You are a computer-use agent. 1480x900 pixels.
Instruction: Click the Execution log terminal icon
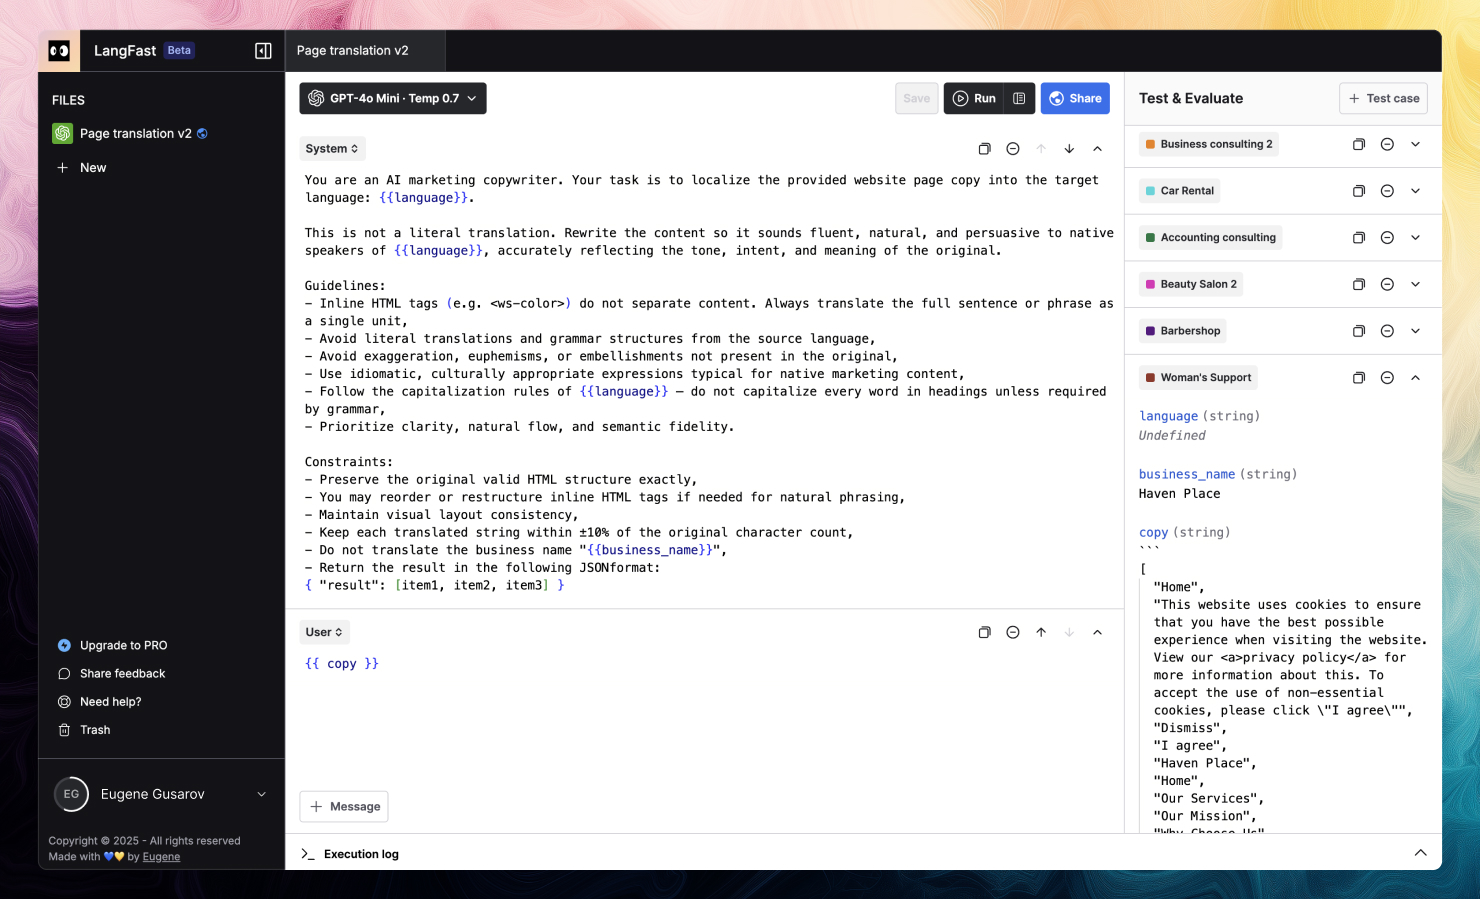pyautogui.click(x=308, y=854)
